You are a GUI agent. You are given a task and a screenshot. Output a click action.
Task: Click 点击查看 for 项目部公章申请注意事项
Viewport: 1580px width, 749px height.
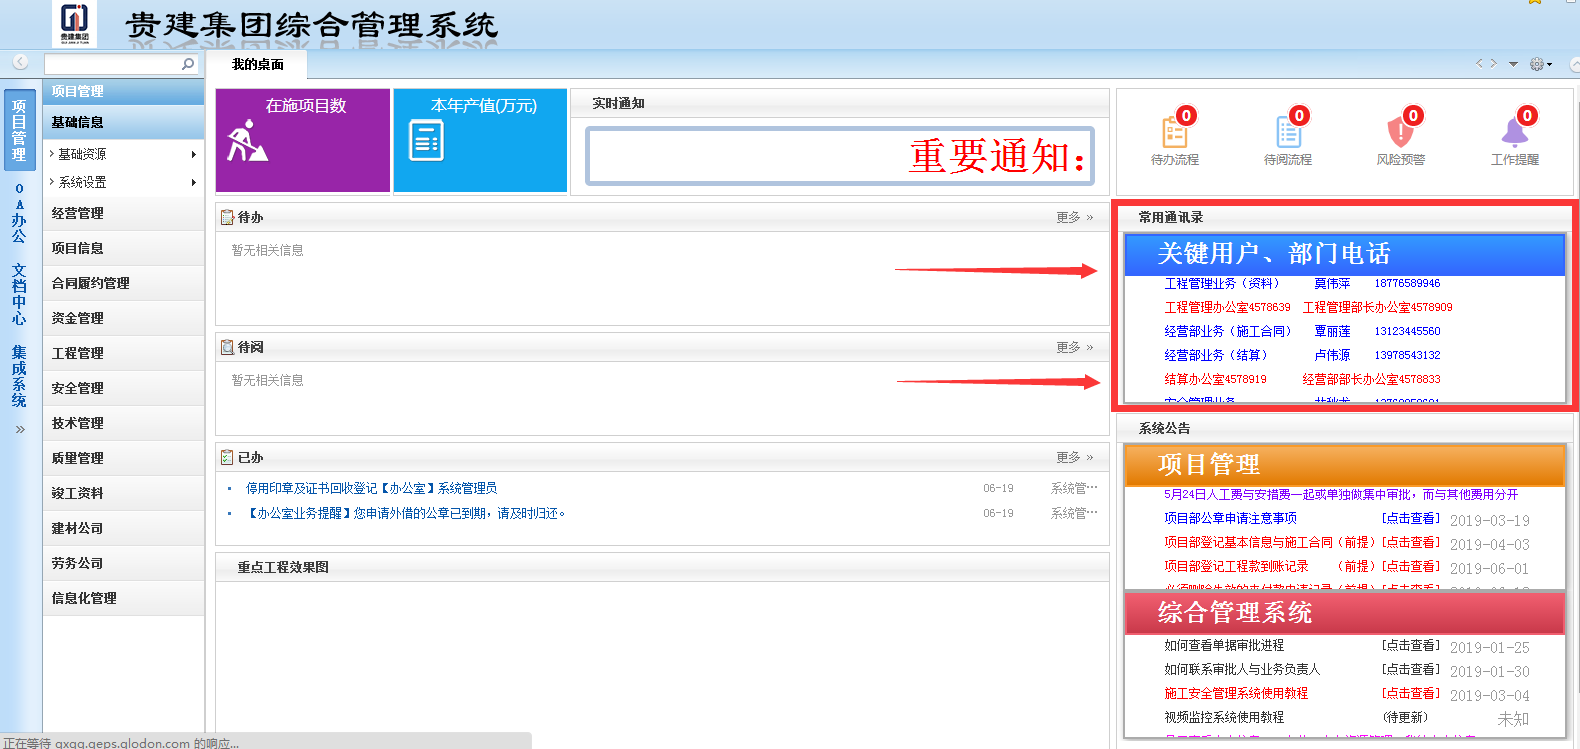[x=1410, y=519]
